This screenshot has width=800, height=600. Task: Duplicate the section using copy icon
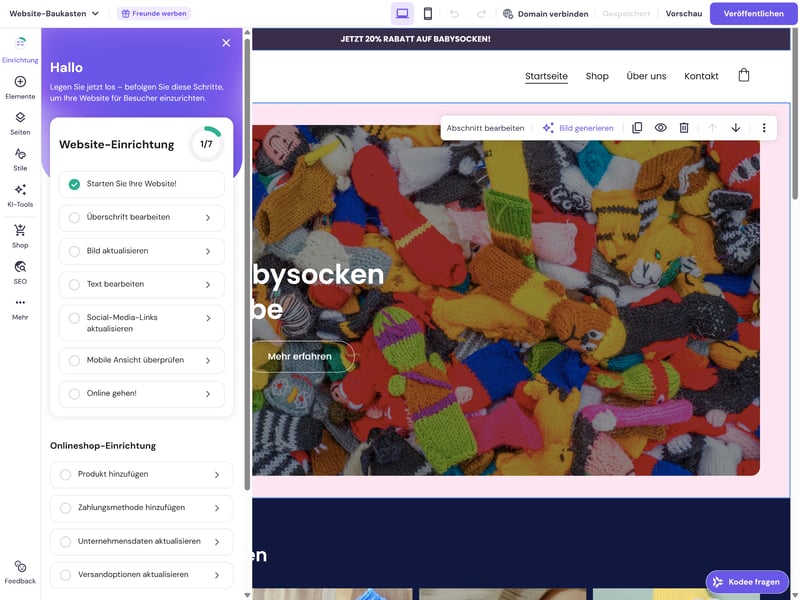click(x=637, y=128)
